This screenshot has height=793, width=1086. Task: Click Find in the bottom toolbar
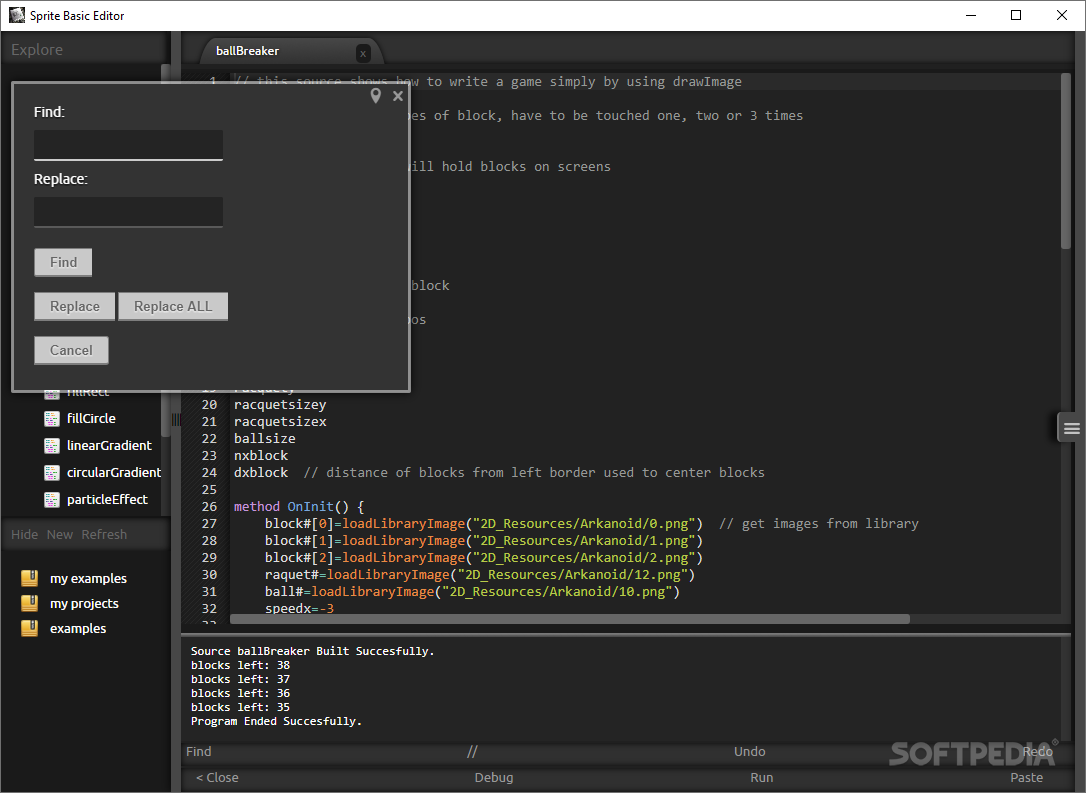(199, 751)
